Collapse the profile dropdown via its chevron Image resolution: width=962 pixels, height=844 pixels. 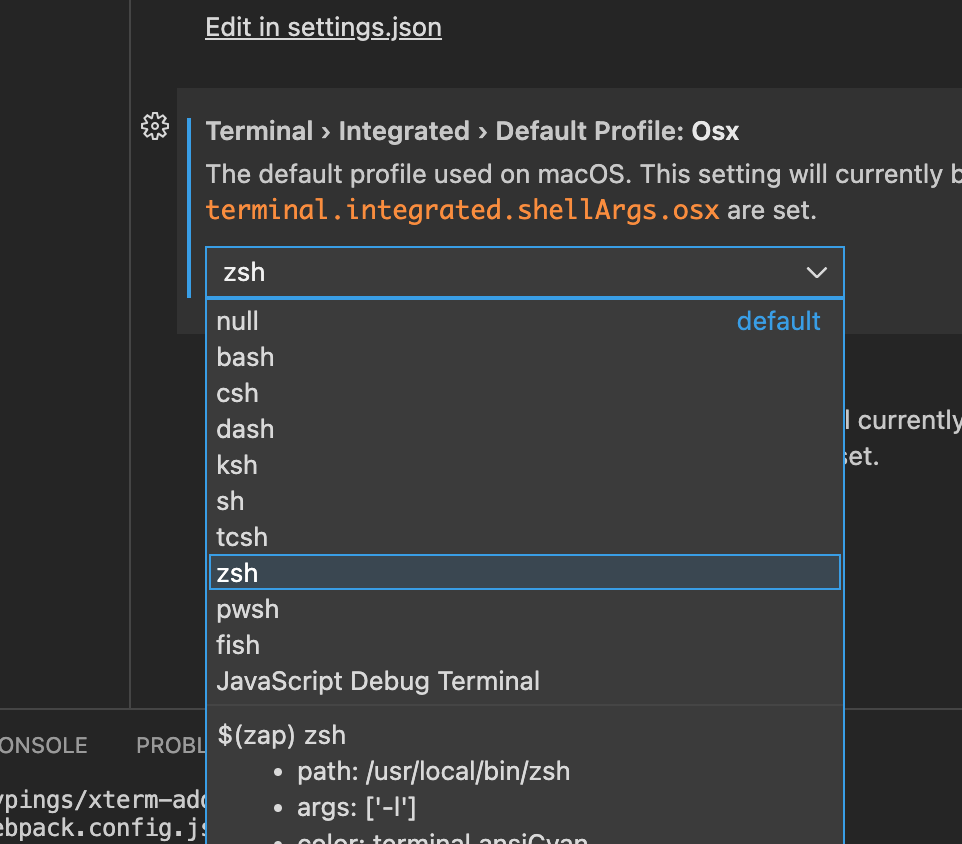pyautogui.click(x=817, y=272)
